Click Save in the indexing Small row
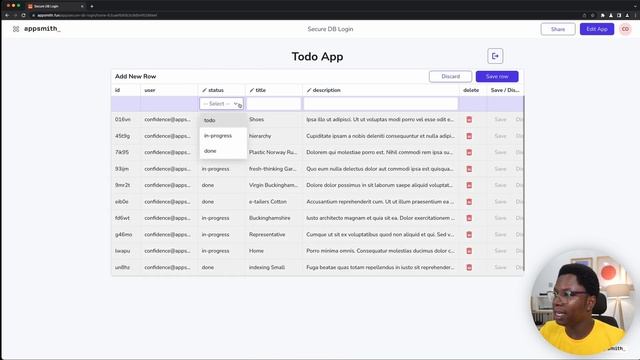 coord(500,267)
